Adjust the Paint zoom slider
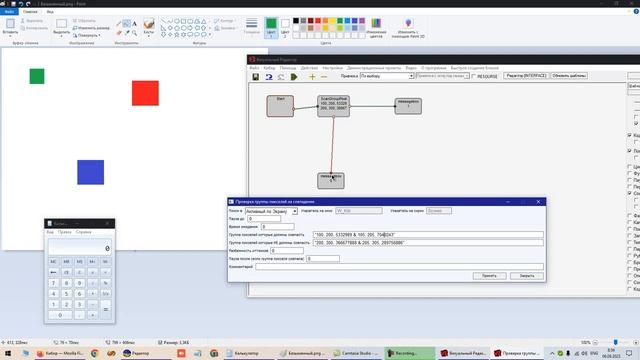 coord(615,342)
